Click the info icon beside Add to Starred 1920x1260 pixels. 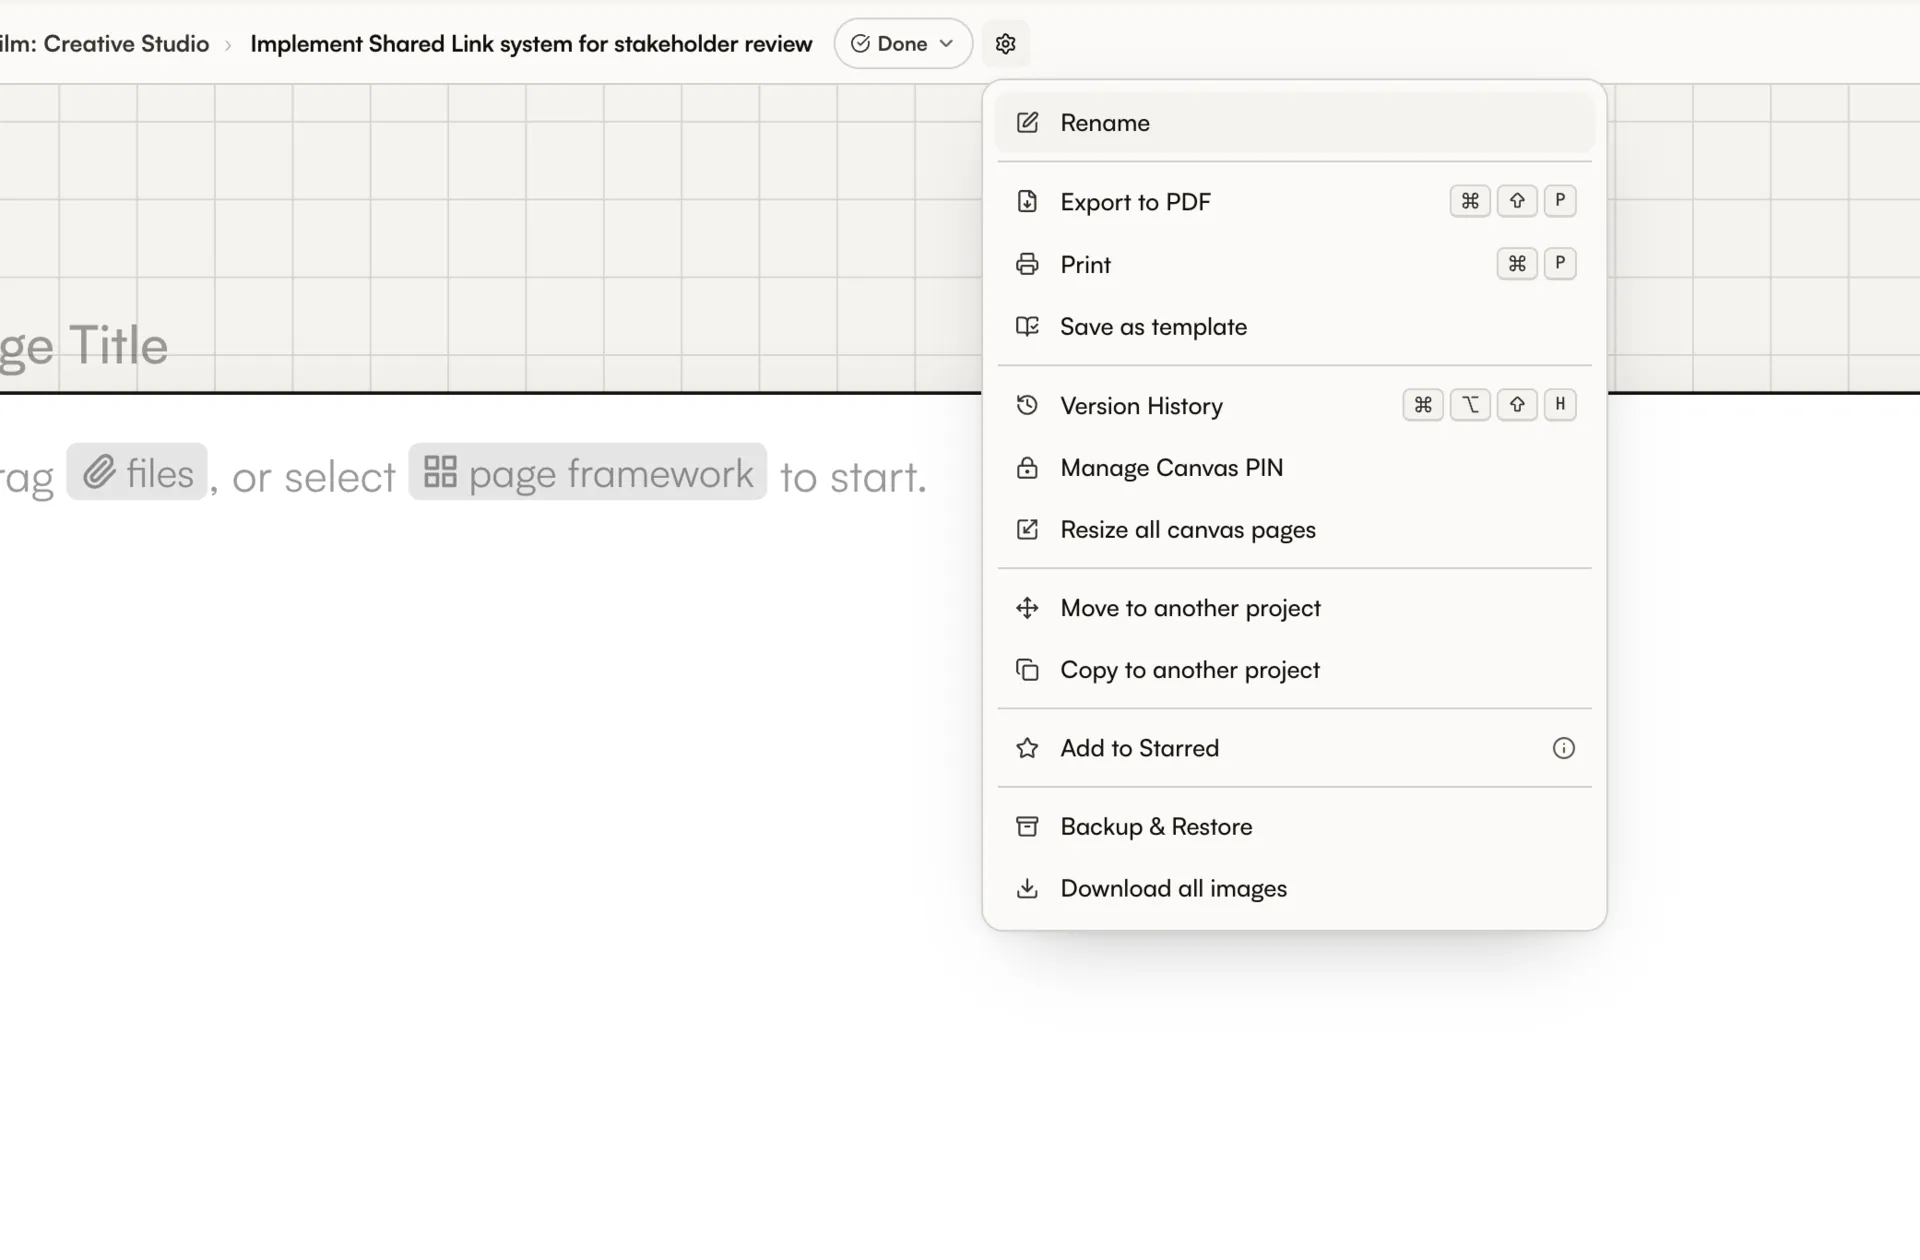[x=1564, y=748]
